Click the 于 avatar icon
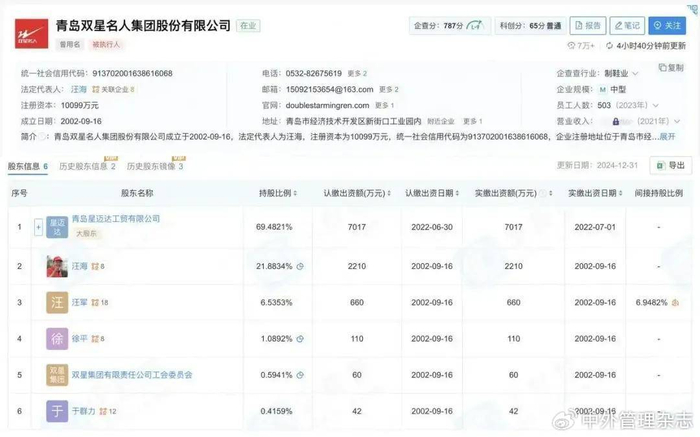Screen dimensions: 700x437 pyautogui.click(x=57, y=411)
